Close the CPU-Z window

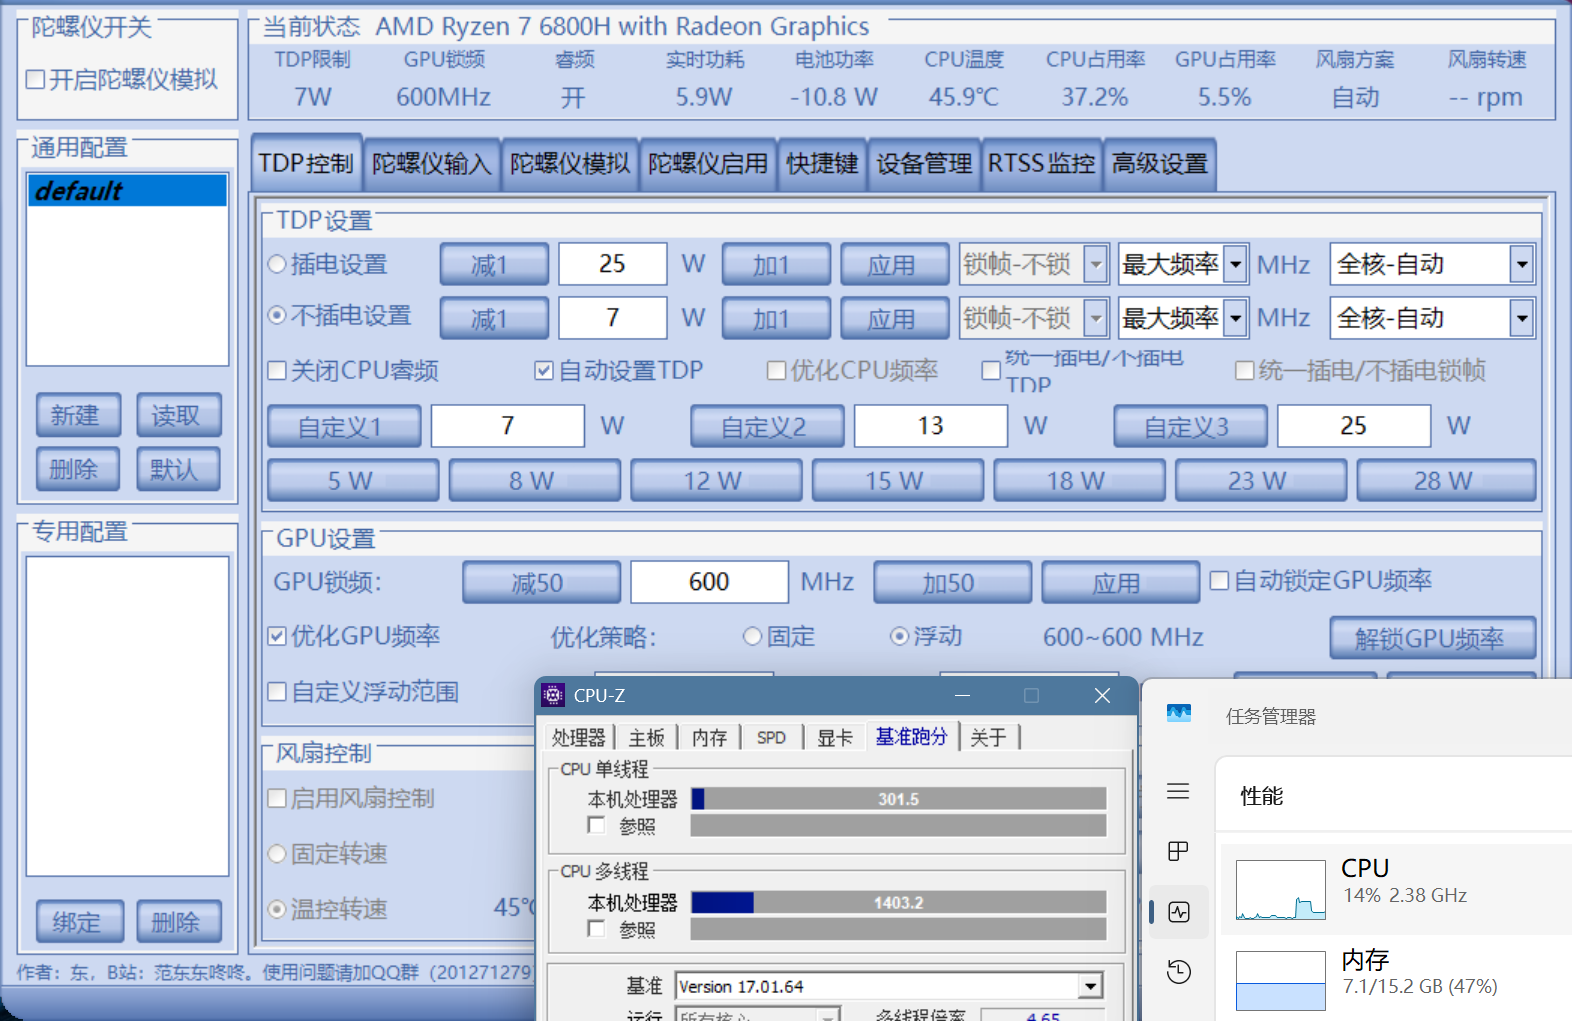(1102, 695)
